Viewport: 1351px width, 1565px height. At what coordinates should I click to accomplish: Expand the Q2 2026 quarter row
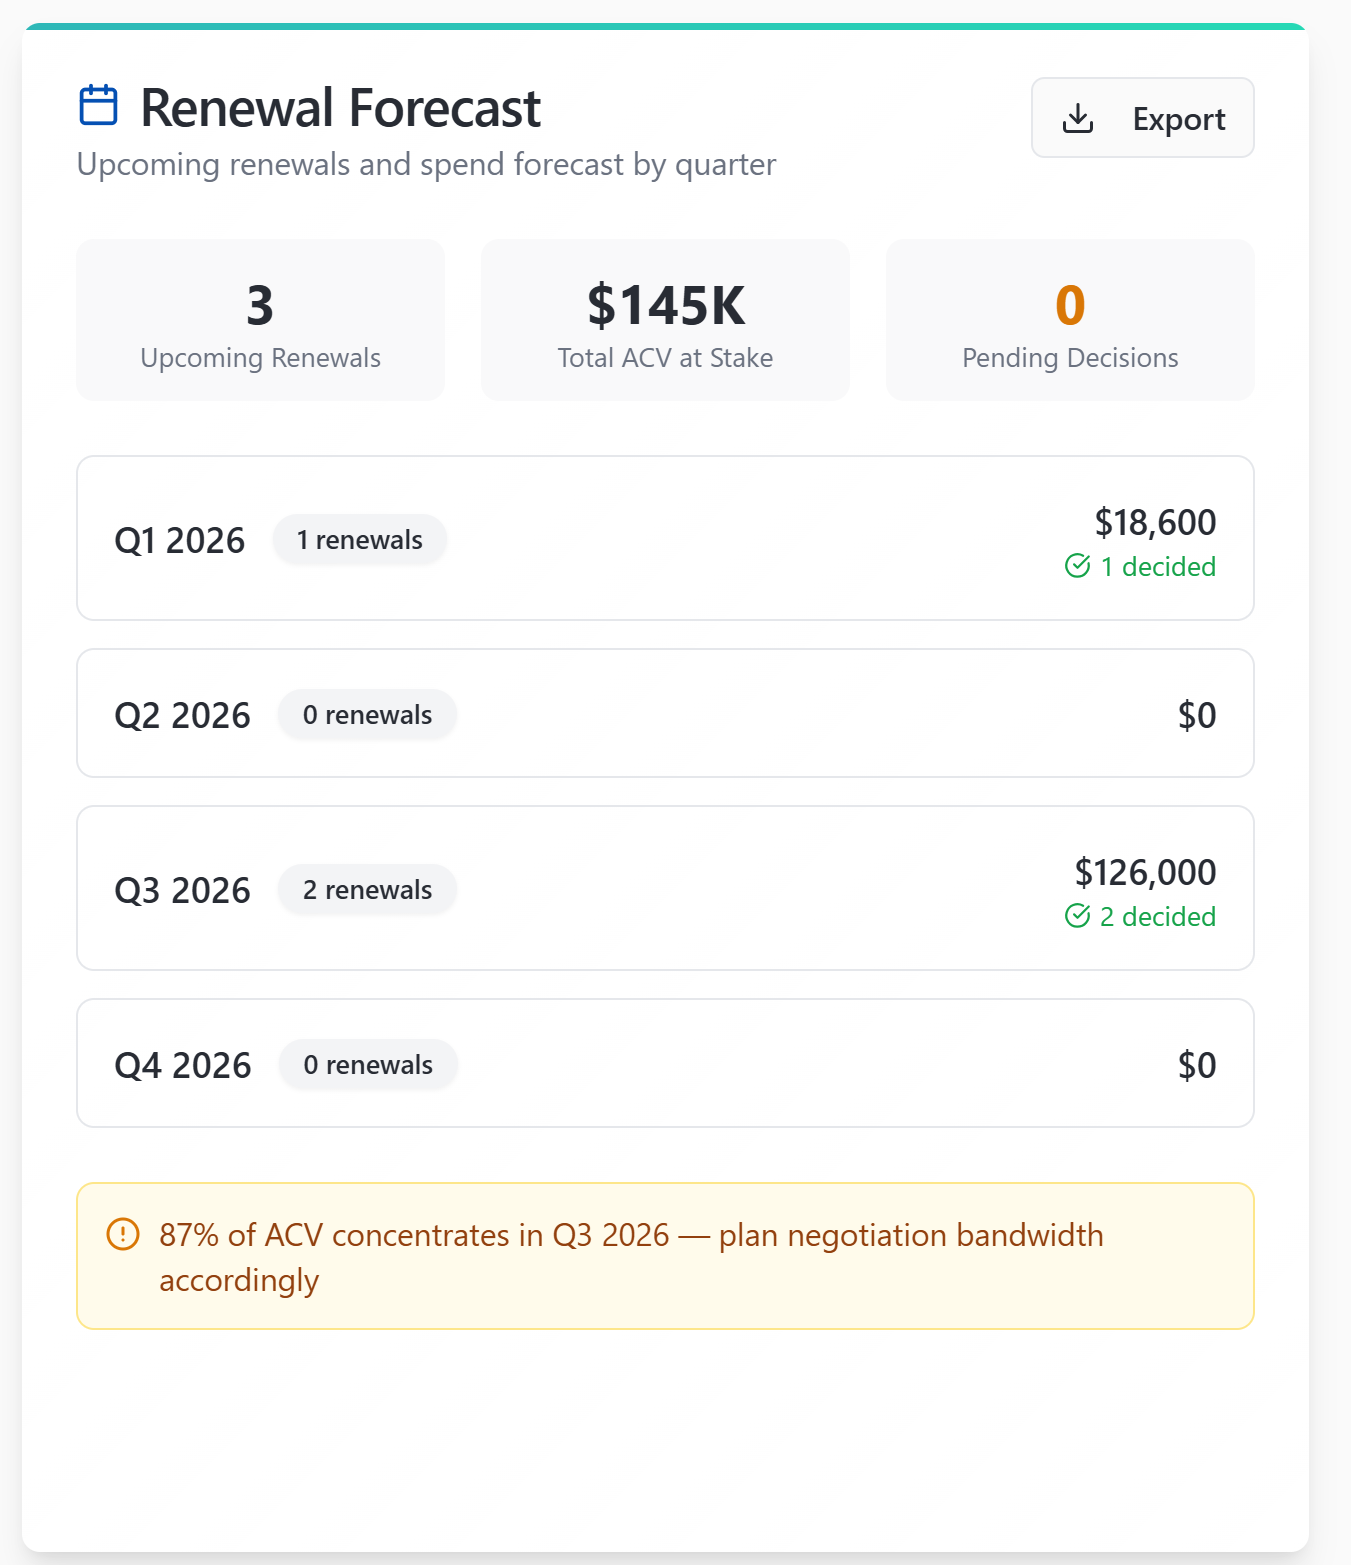click(x=665, y=713)
